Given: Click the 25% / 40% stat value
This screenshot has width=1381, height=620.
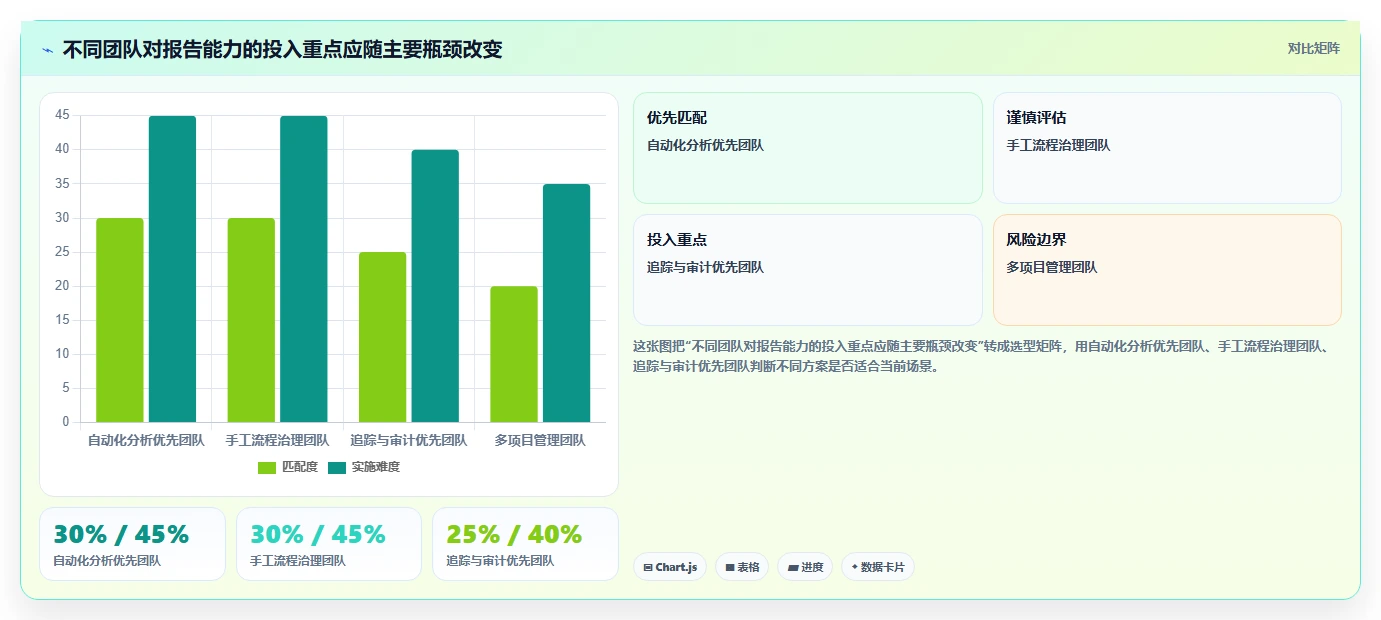Looking at the screenshot, I should click(x=514, y=535).
